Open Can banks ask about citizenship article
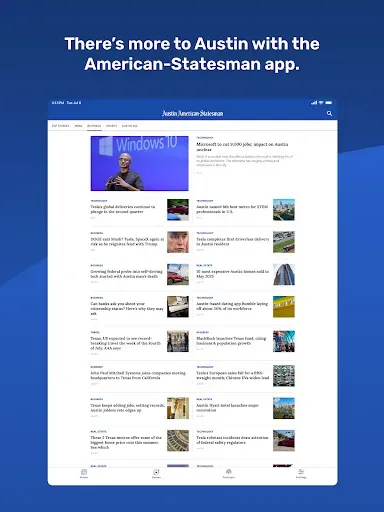 point(127,309)
